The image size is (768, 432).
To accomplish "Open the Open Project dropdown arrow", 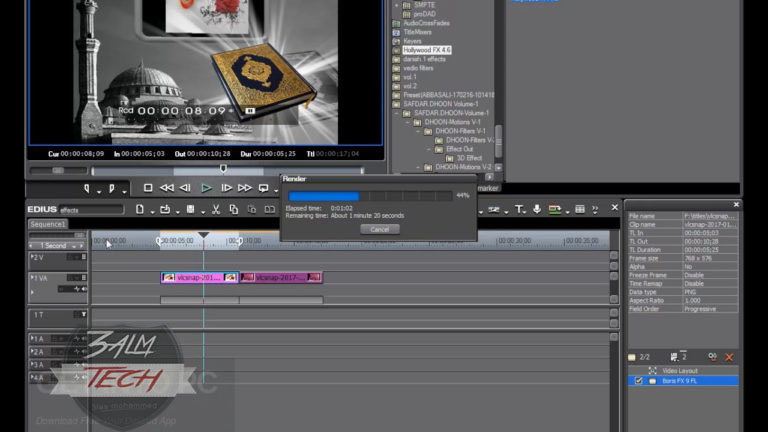I will pyautogui.click(x=177, y=212).
